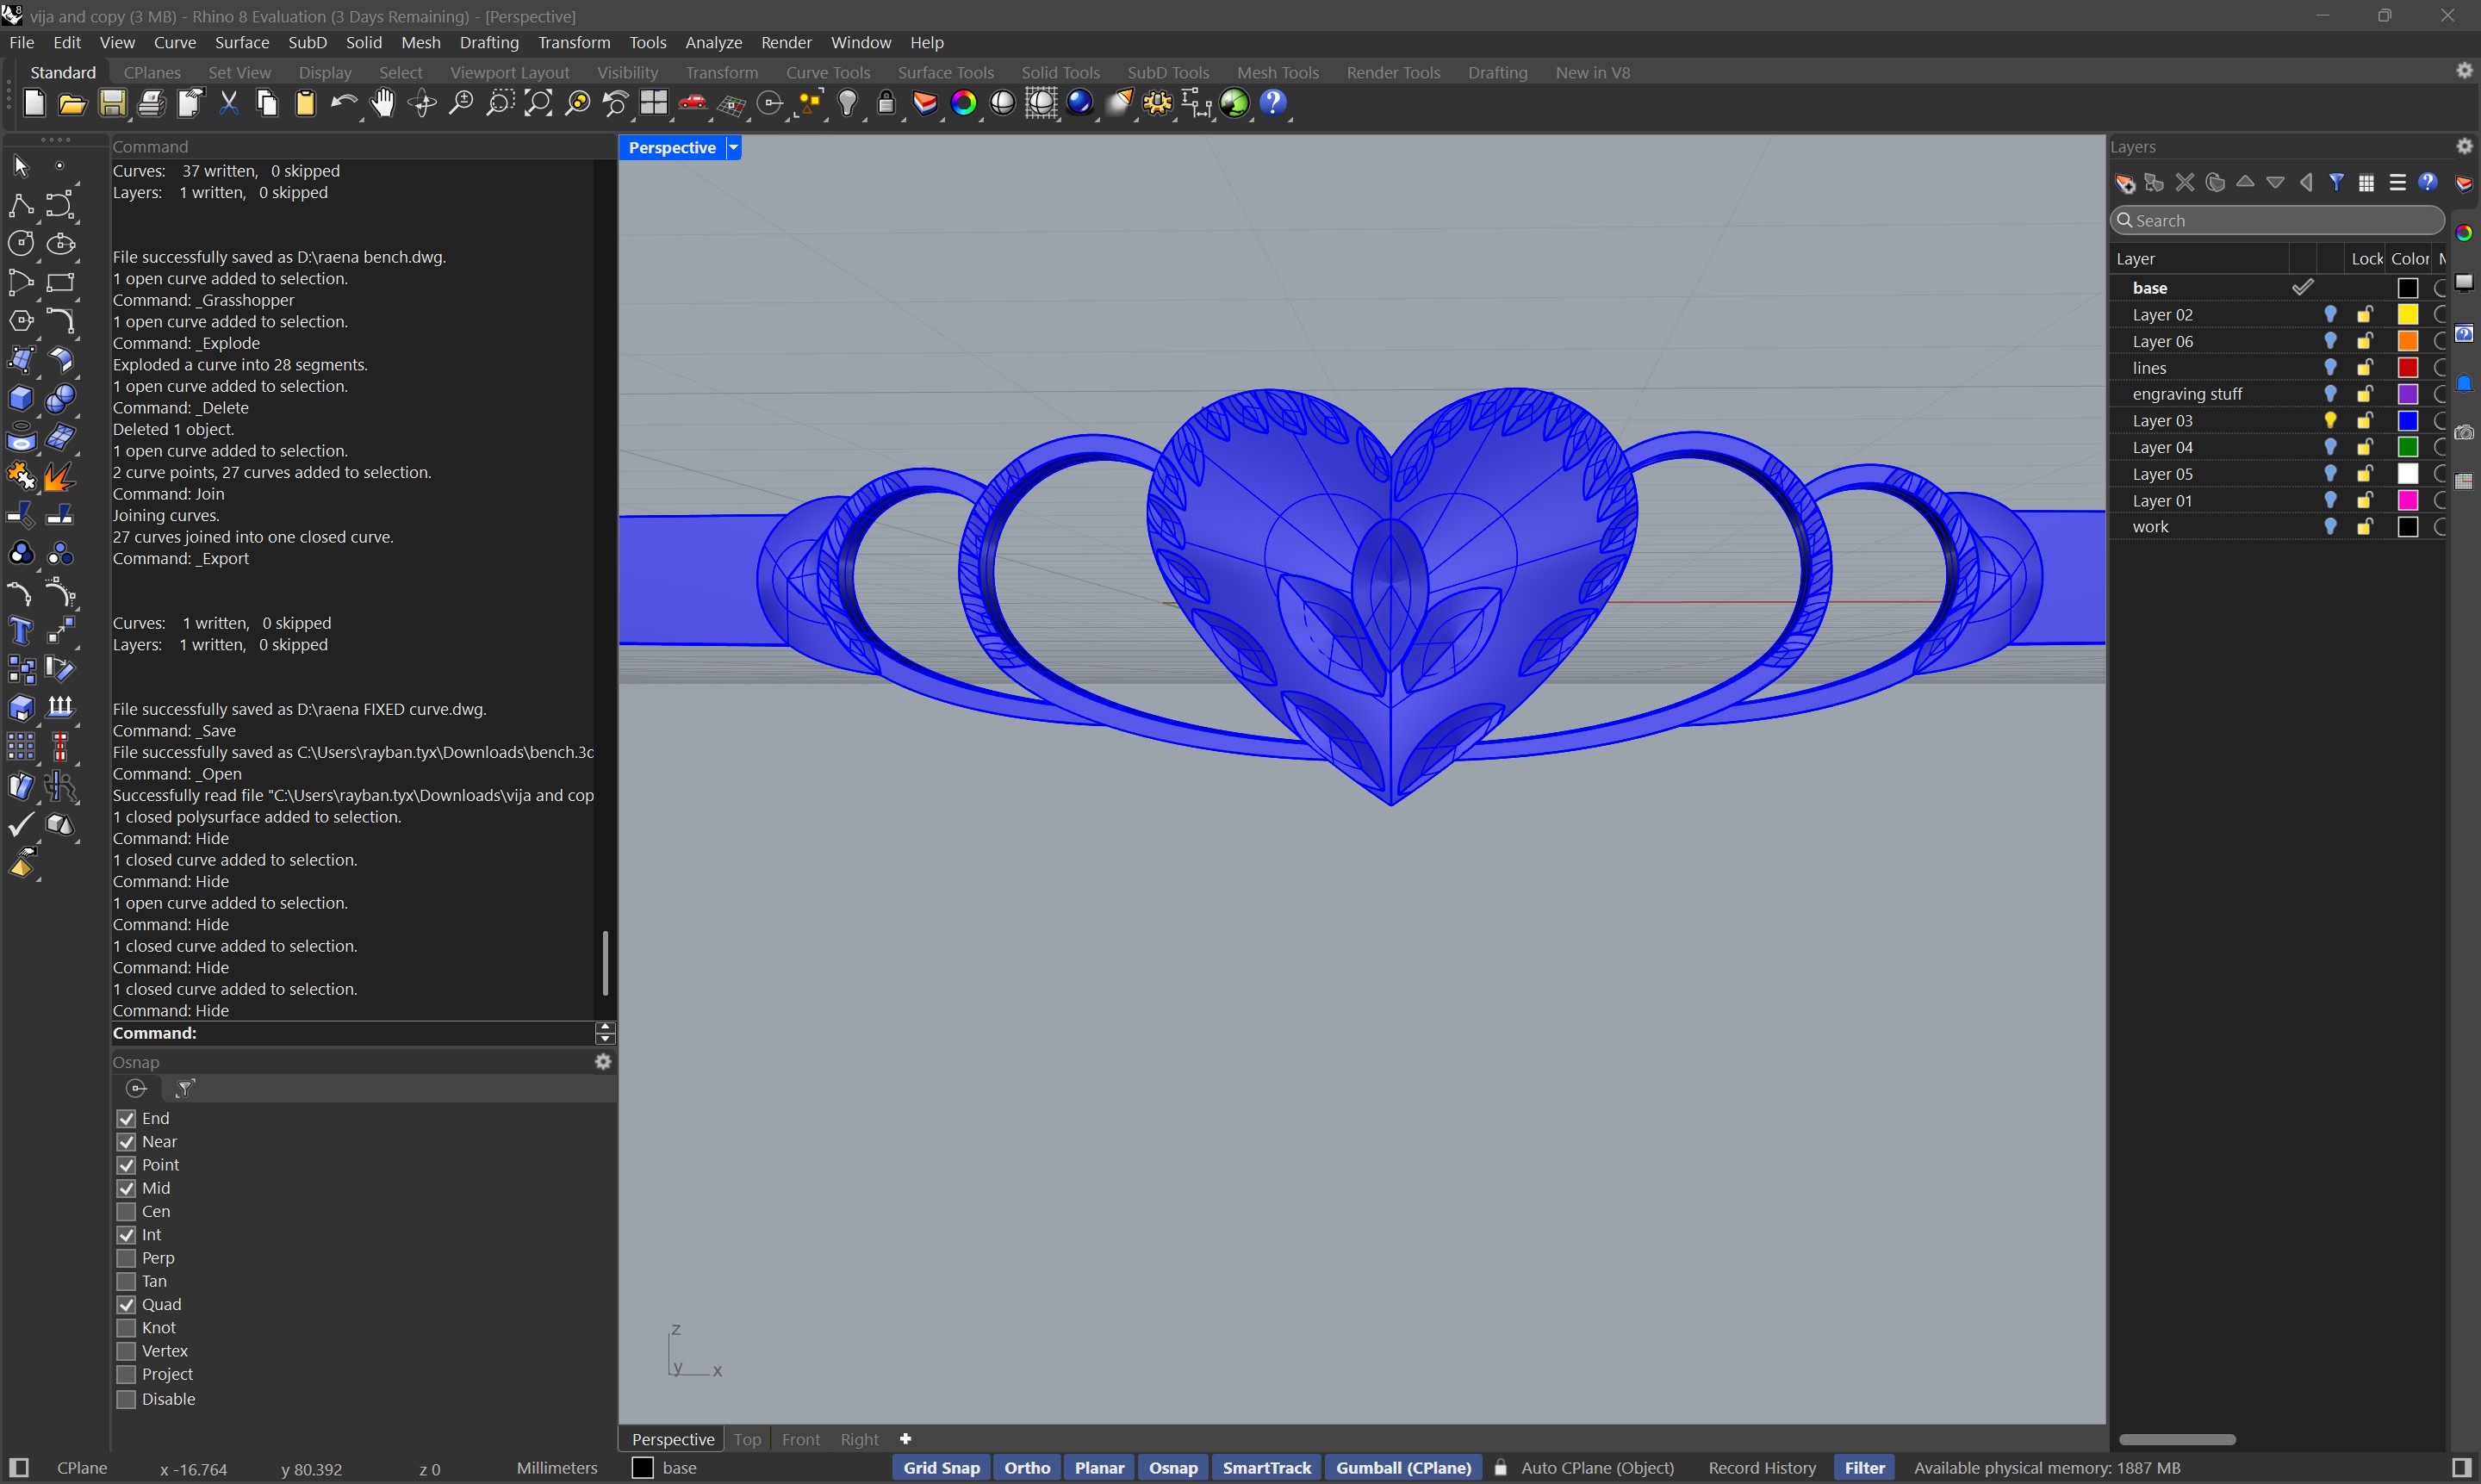
Task: Click the Undo toolbar icon
Action: (344, 104)
